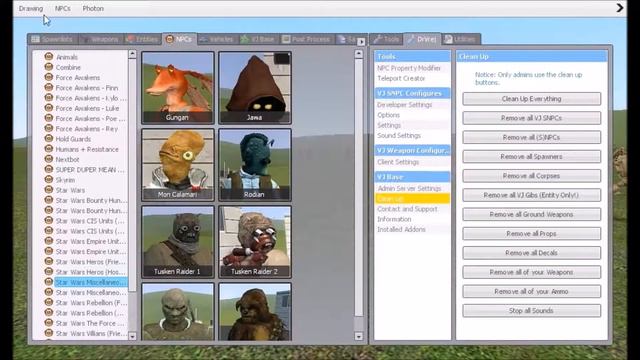The width and height of the screenshot is (640, 360).
Task: Spawn the Rodian NPC
Action: coord(255,164)
